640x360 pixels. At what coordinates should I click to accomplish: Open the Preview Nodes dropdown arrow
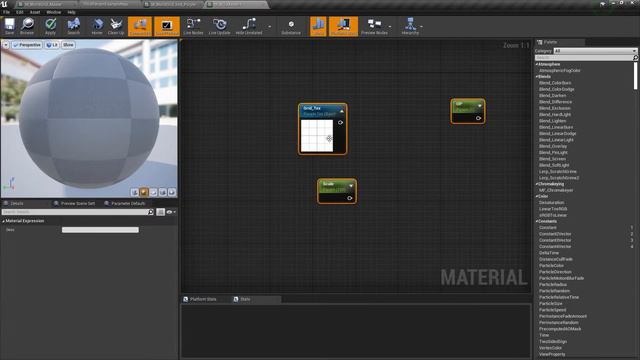[390, 27]
